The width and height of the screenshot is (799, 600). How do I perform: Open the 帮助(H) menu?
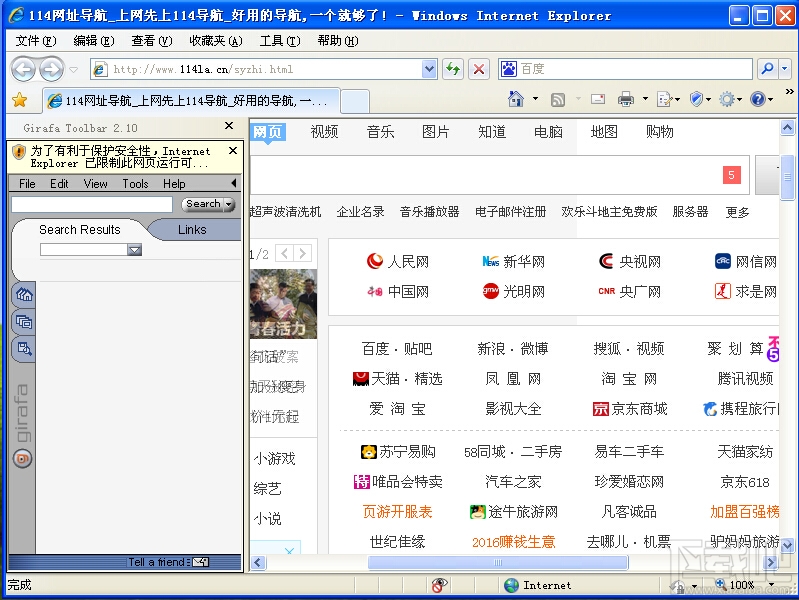point(337,41)
